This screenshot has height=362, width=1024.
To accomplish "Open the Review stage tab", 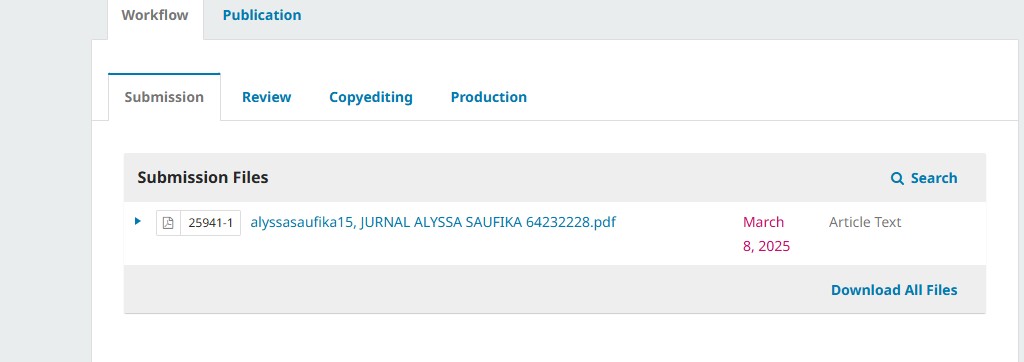I will click(x=266, y=97).
